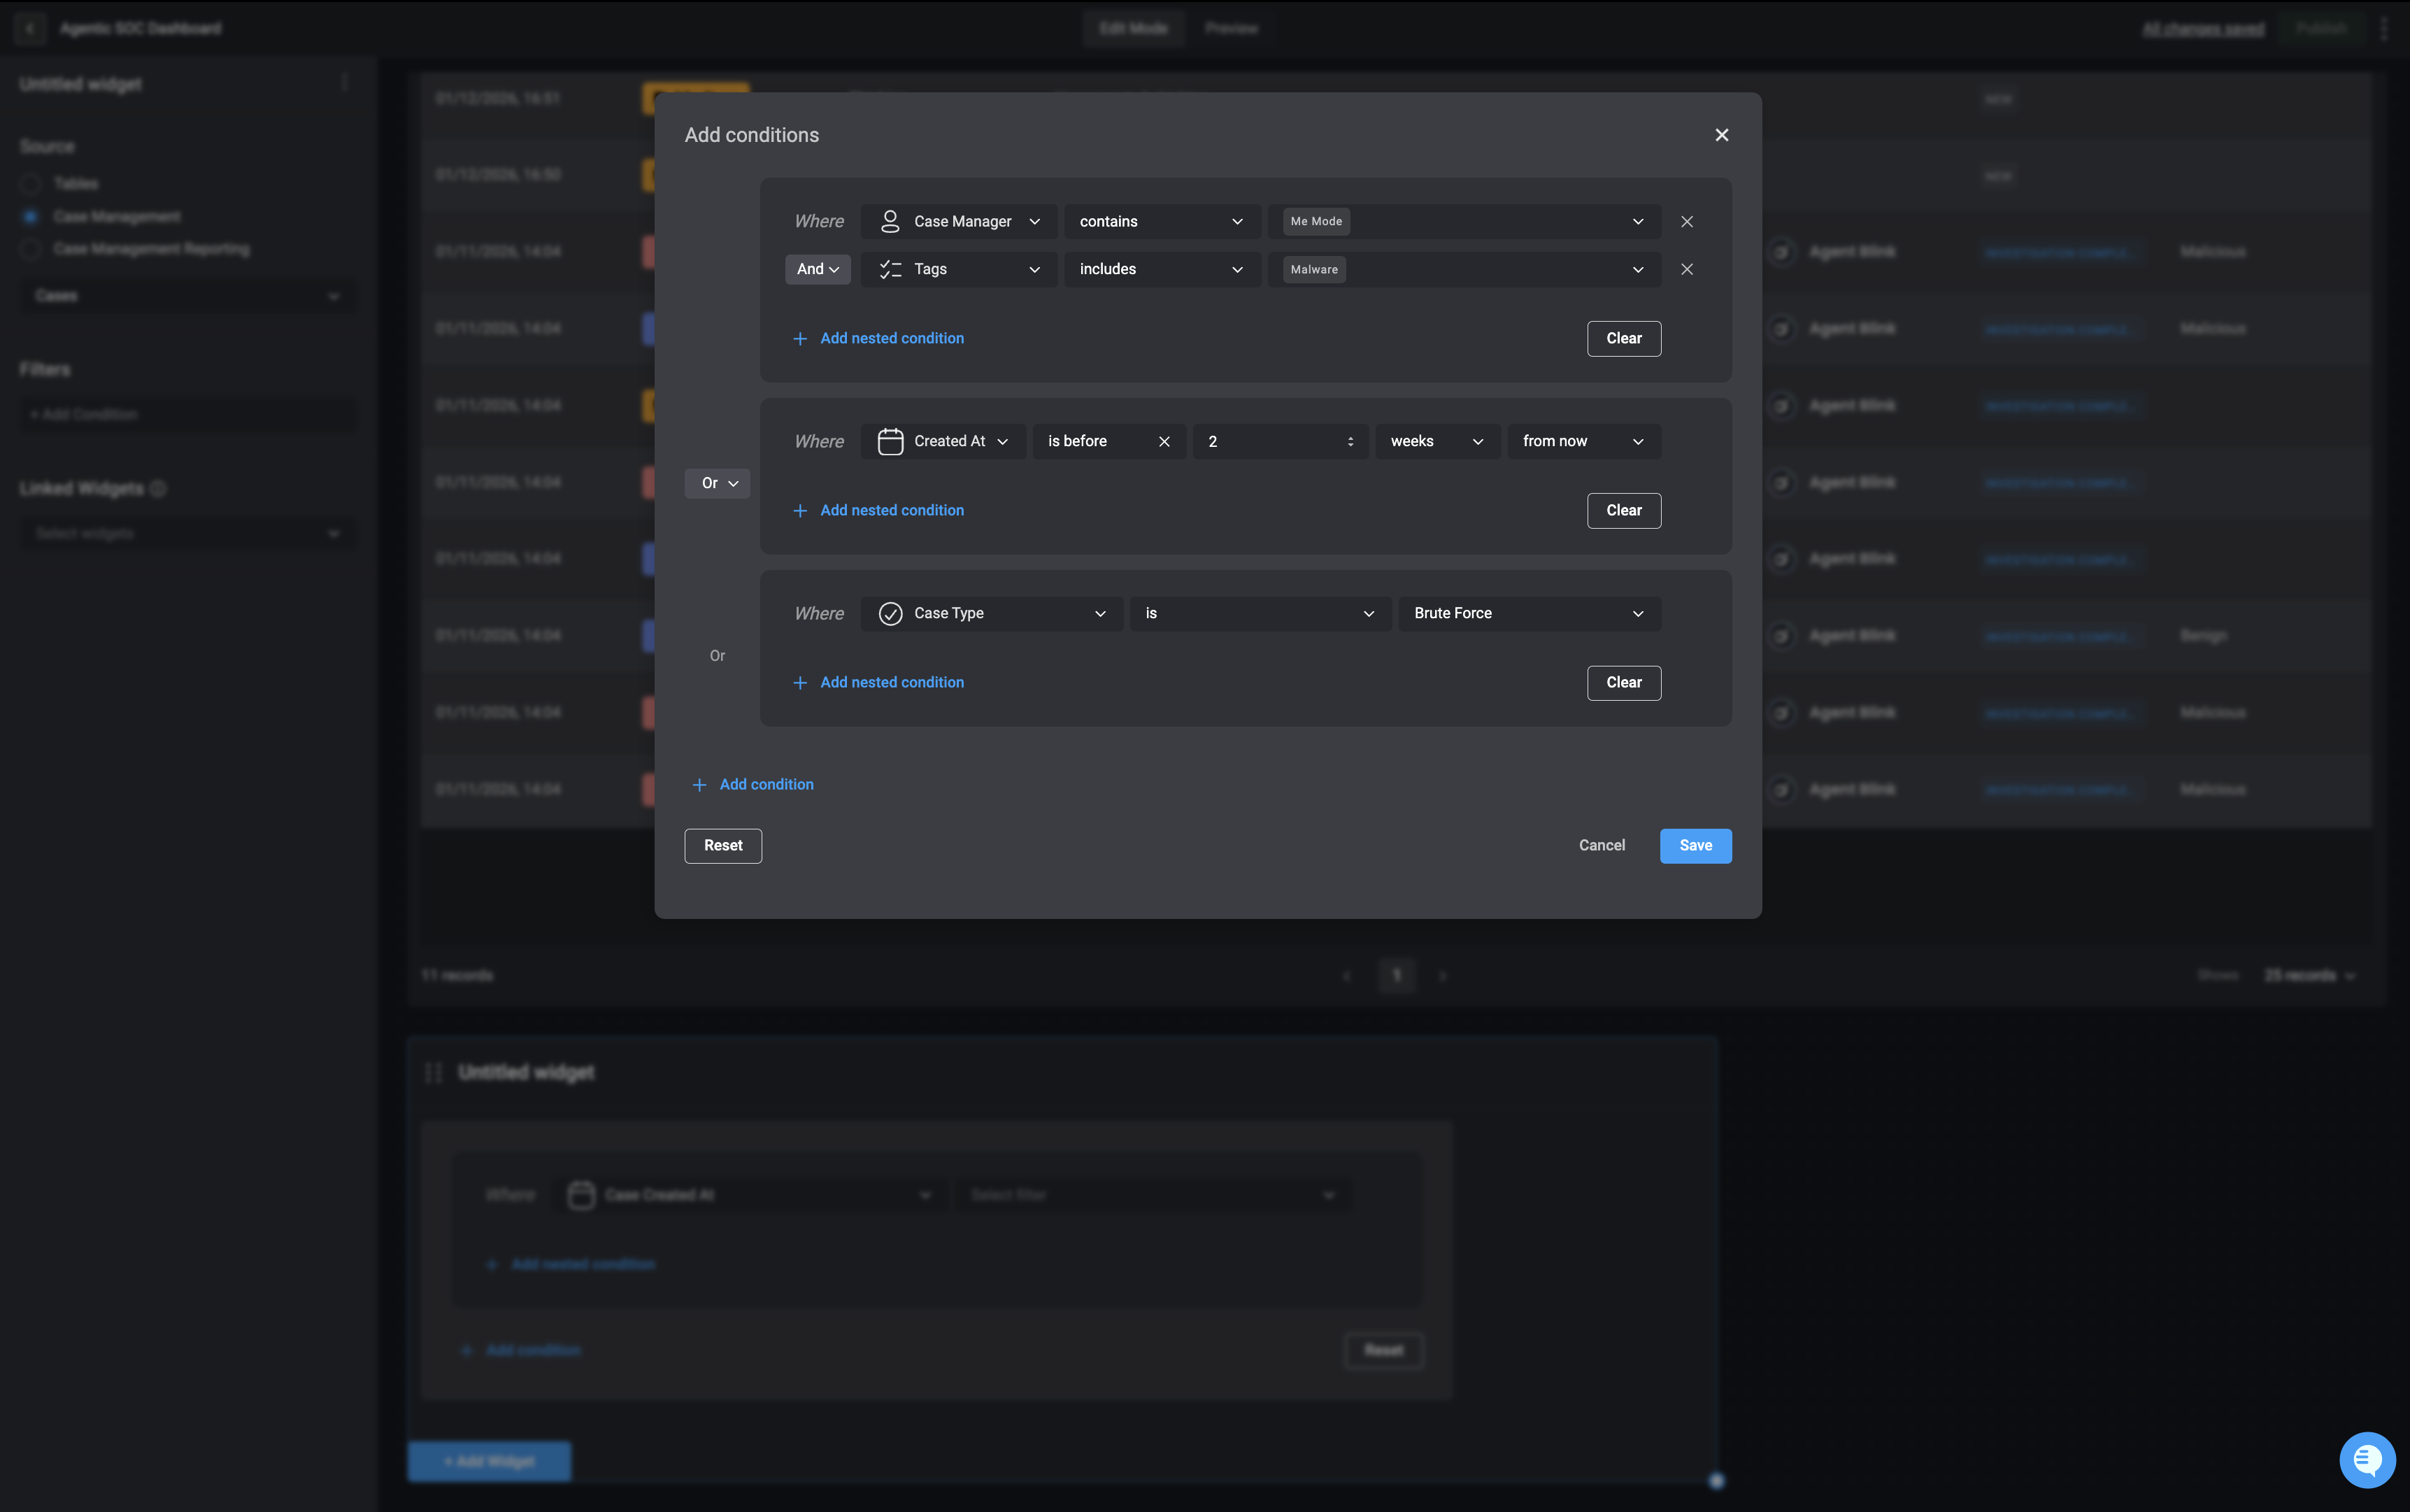Screen dimensions: 2410x1512
Task: Toggle the And operator dropdown
Action: point(817,270)
